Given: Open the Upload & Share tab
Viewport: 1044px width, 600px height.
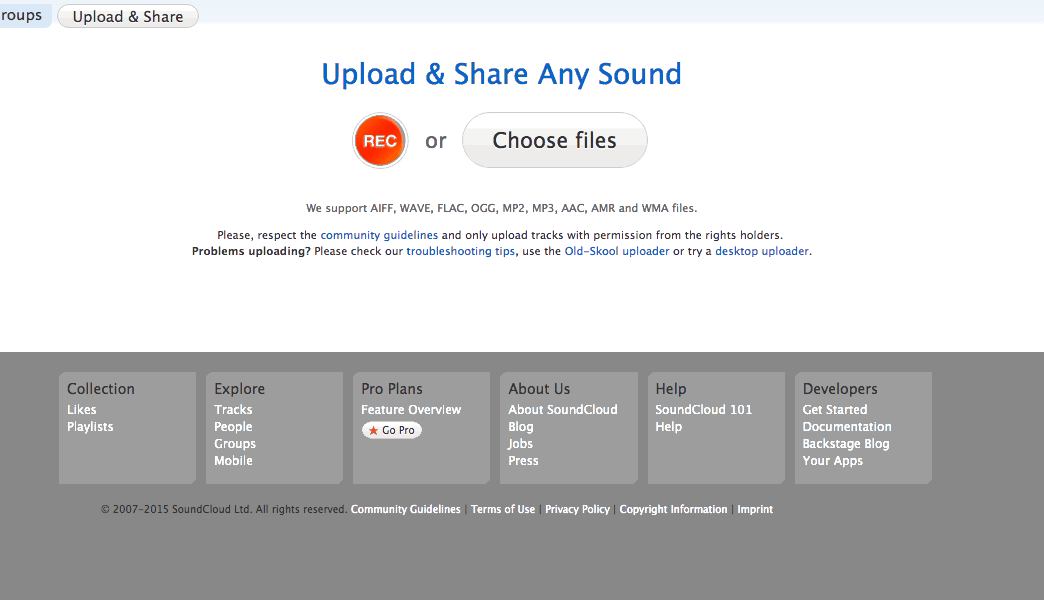Looking at the screenshot, I should click(128, 17).
